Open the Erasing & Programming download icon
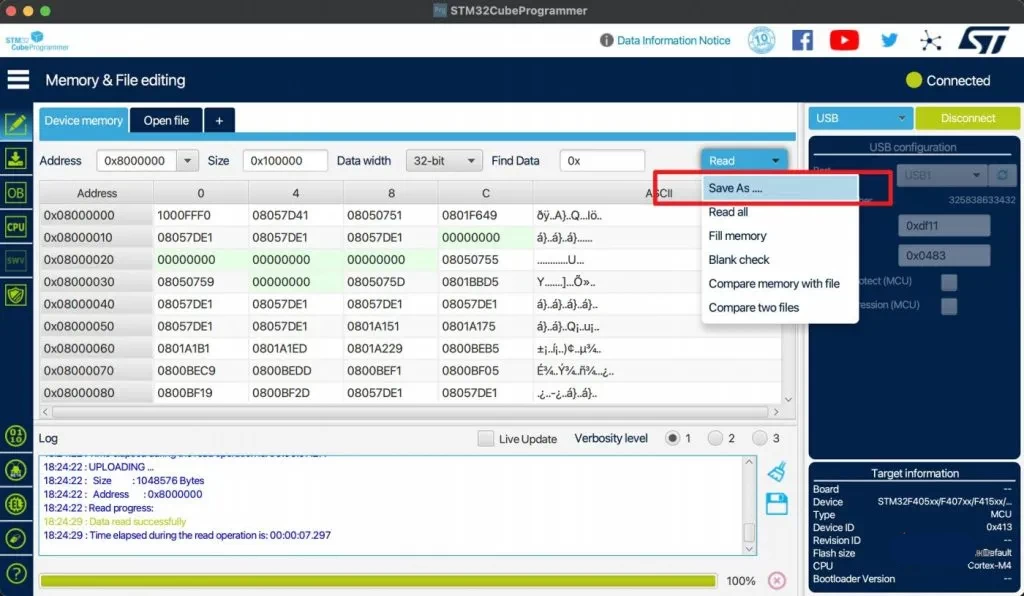The height and width of the screenshot is (596, 1024). tap(16, 158)
